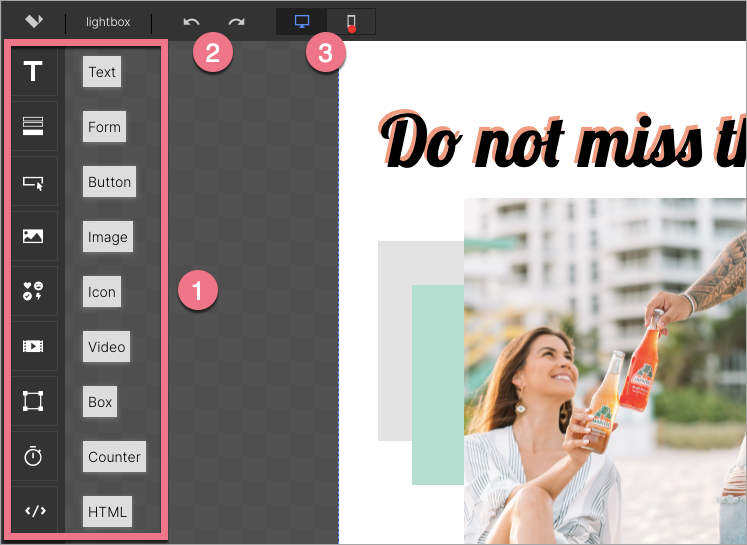The height and width of the screenshot is (545, 747).
Task: Click the lightbox name in top bar
Action: 108,21
